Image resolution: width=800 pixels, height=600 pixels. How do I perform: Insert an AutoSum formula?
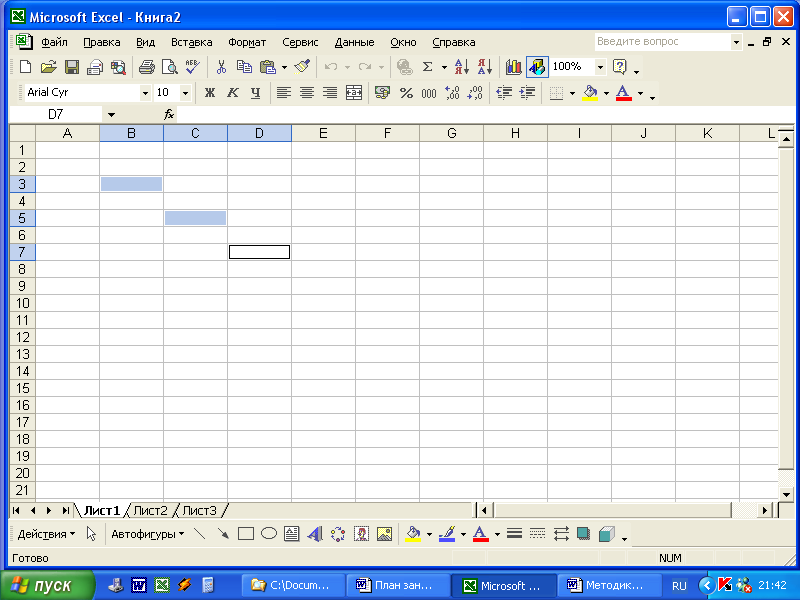click(428, 67)
